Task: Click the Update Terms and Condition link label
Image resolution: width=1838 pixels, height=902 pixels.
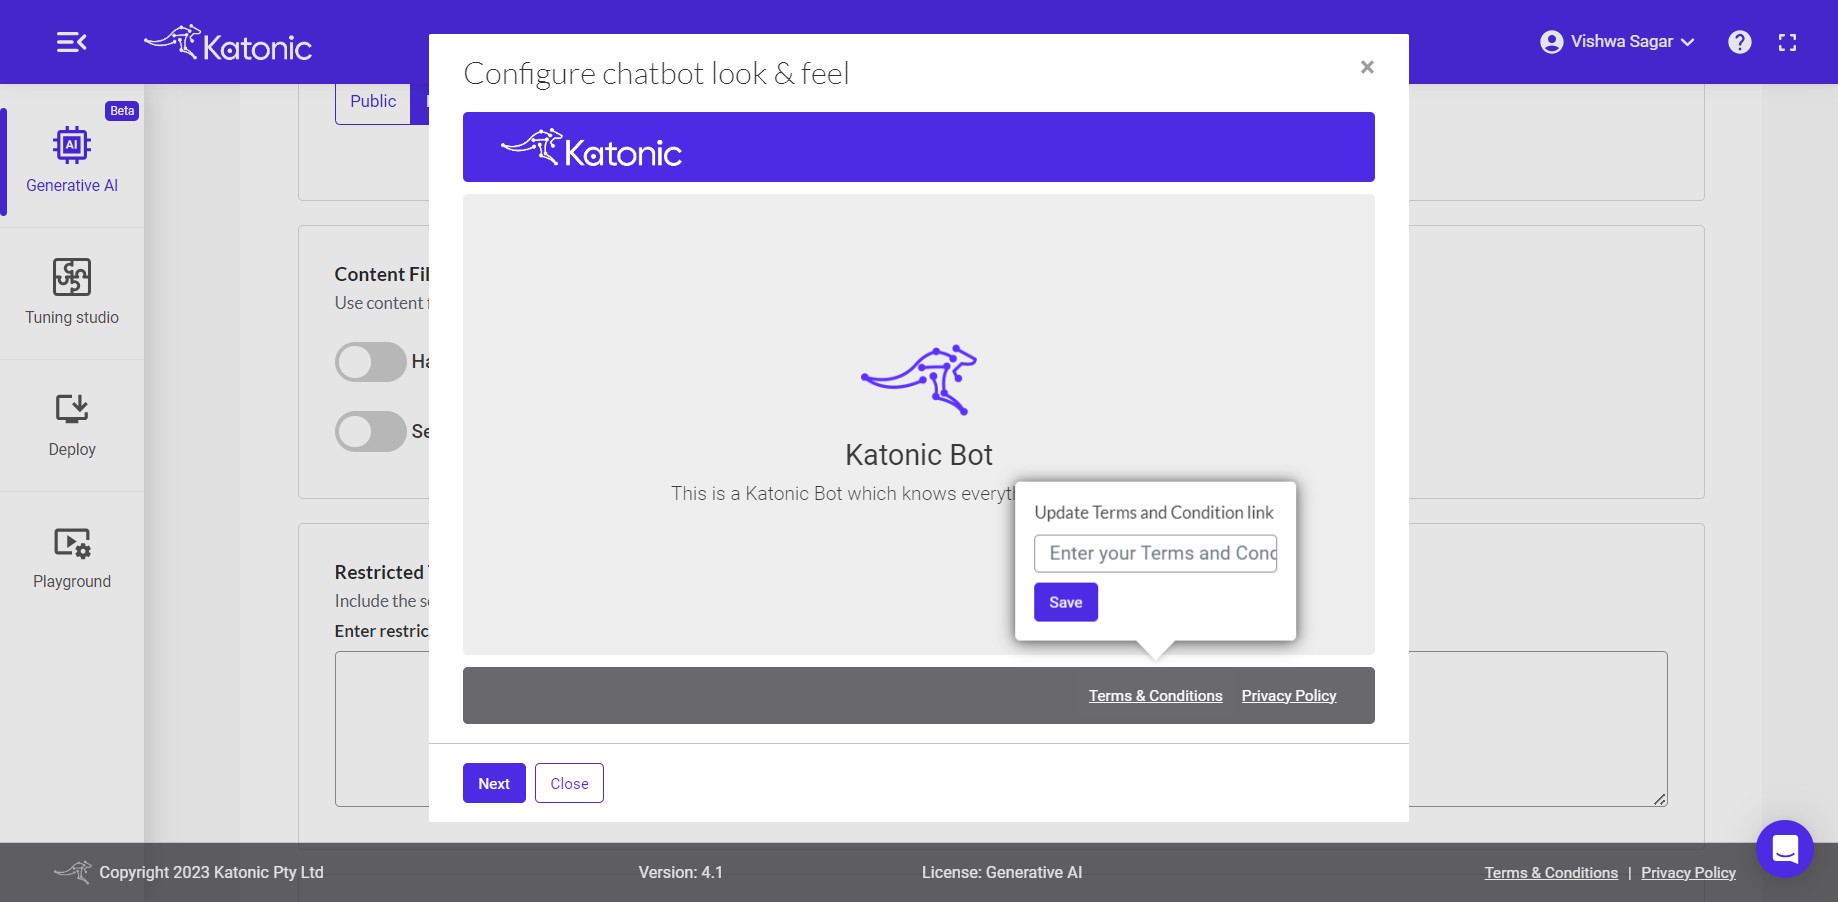Action: coord(1154,512)
